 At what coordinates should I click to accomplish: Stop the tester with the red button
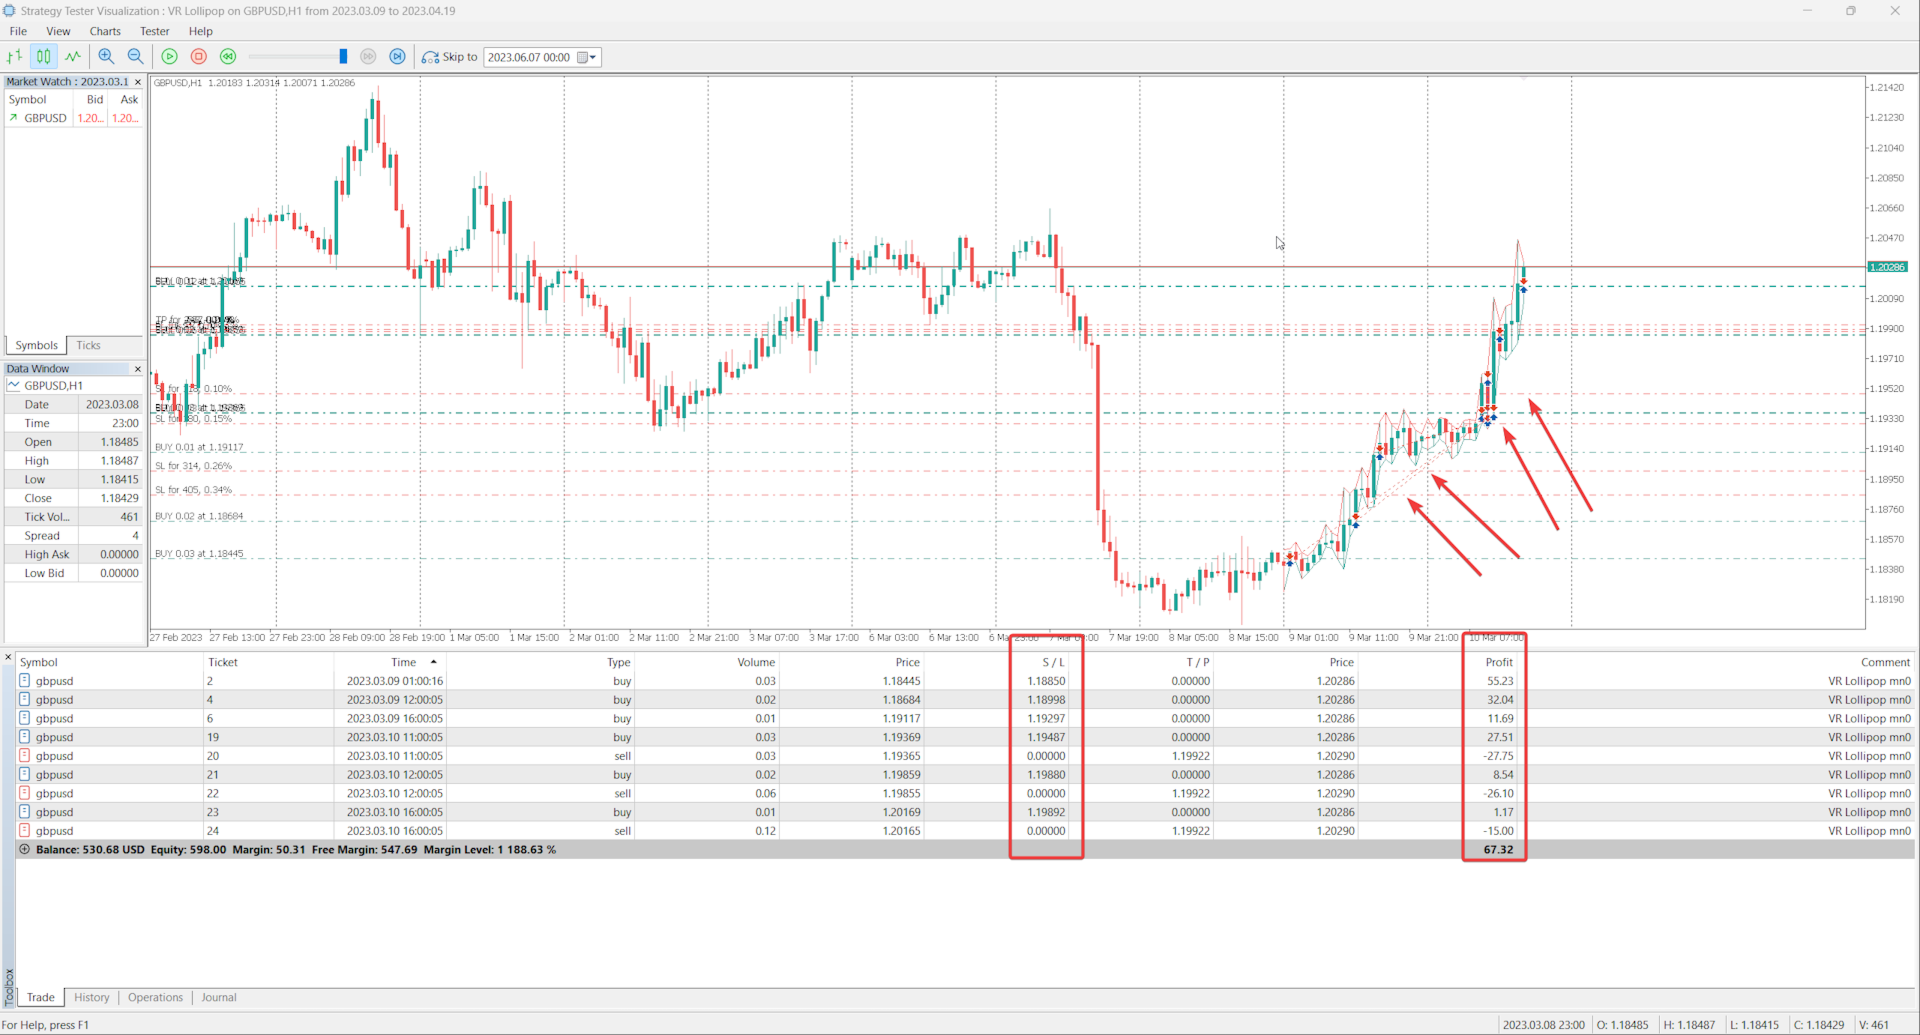click(199, 57)
